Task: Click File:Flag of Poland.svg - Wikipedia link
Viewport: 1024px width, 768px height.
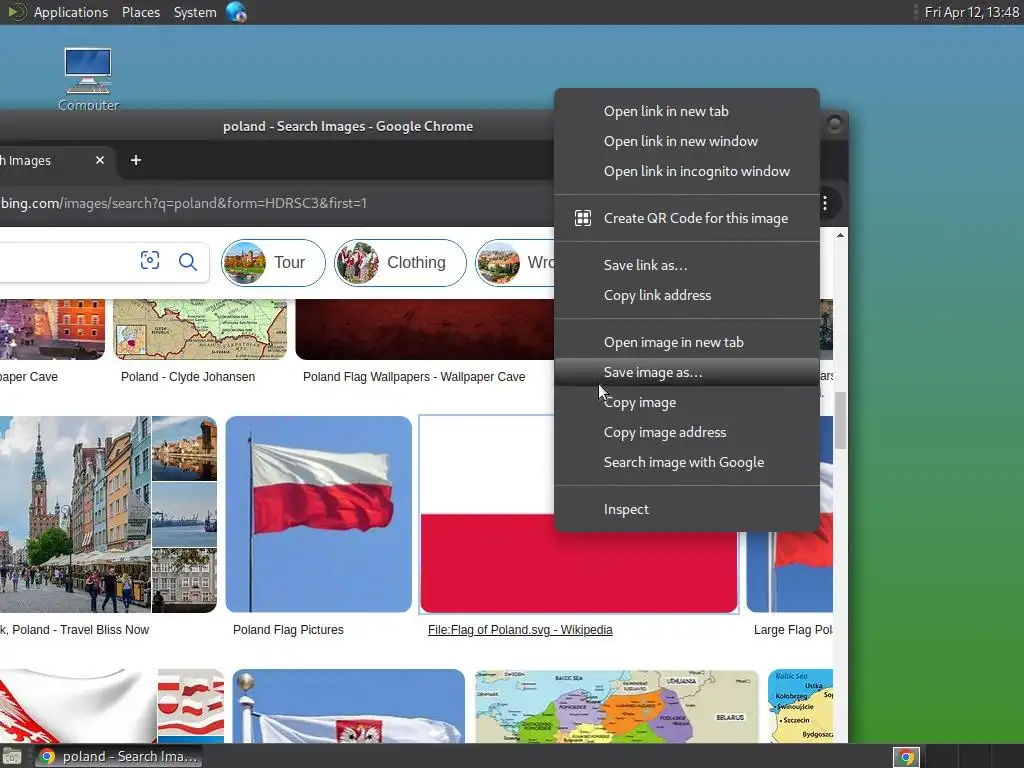Action: (x=520, y=630)
